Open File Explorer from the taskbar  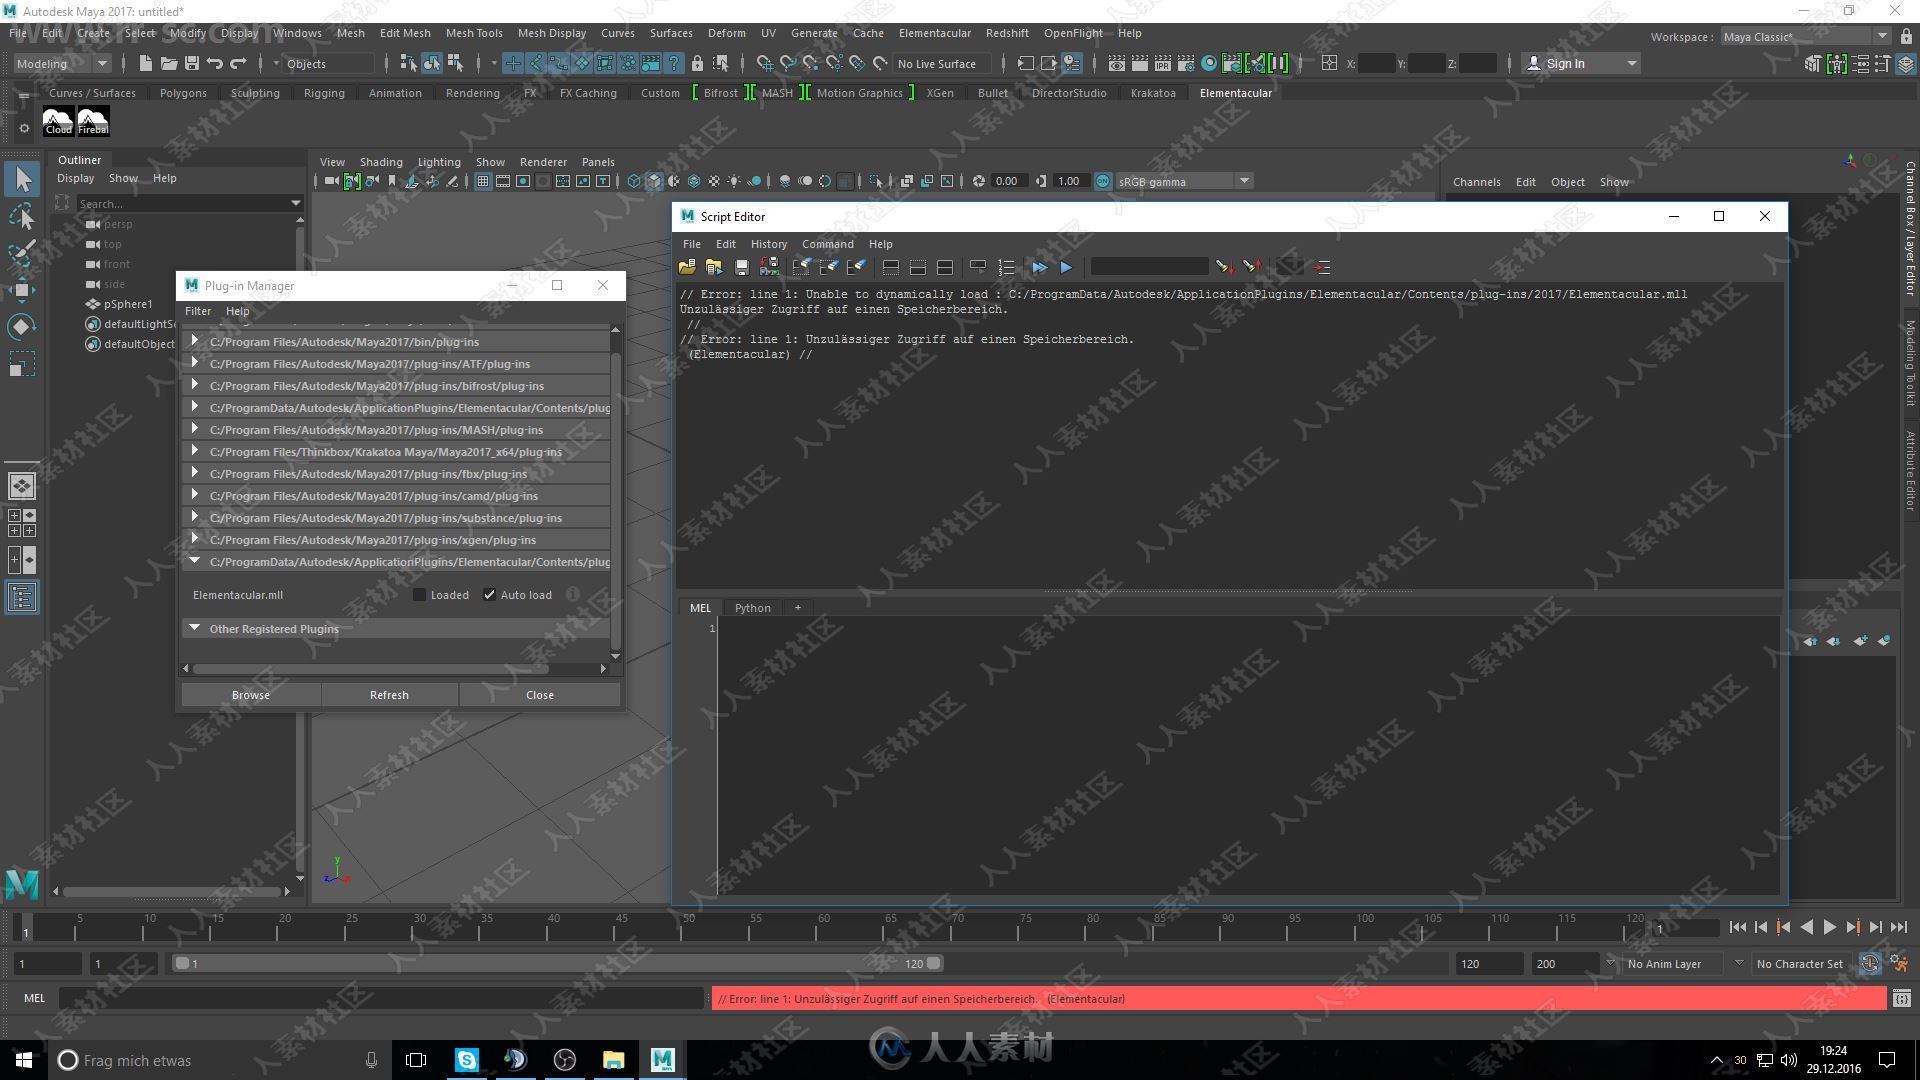click(613, 1060)
